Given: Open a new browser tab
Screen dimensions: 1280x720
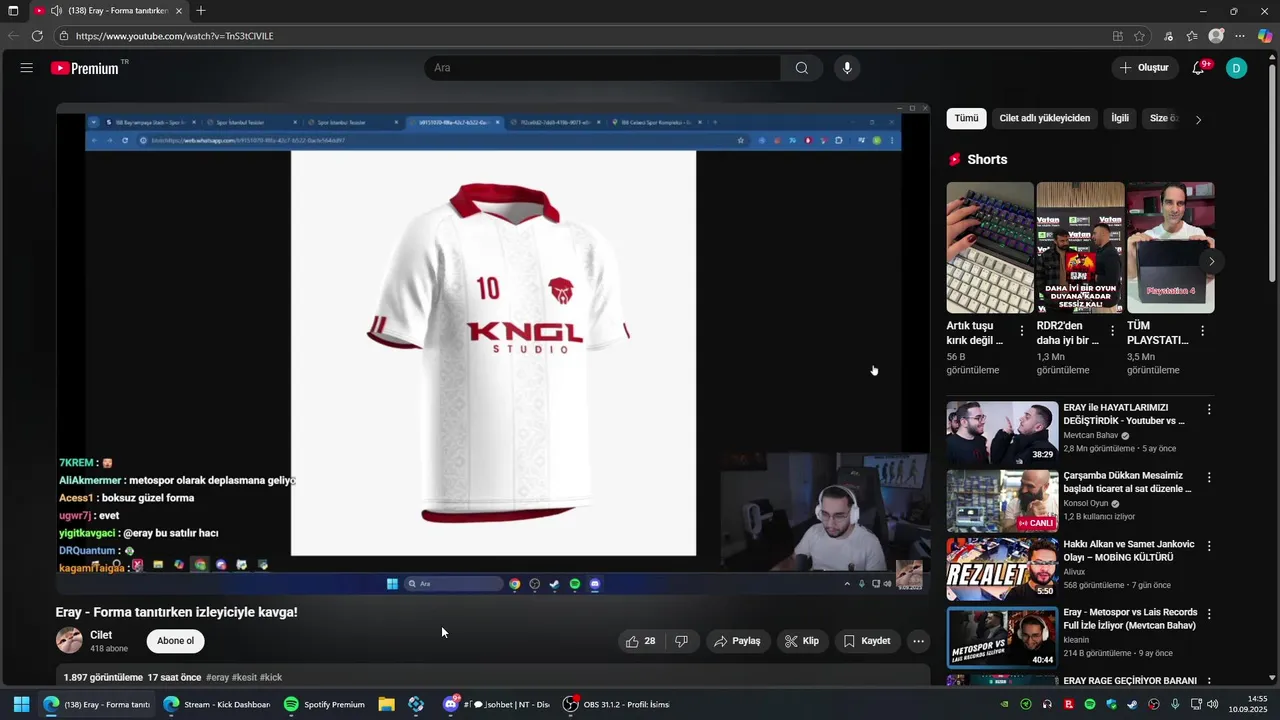Looking at the screenshot, I should 201,11.
